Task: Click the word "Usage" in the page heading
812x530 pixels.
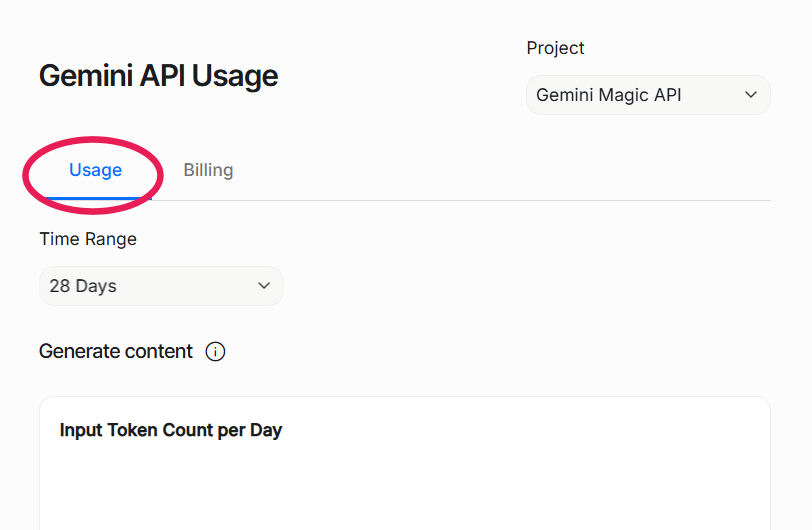Action: [235, 76]
